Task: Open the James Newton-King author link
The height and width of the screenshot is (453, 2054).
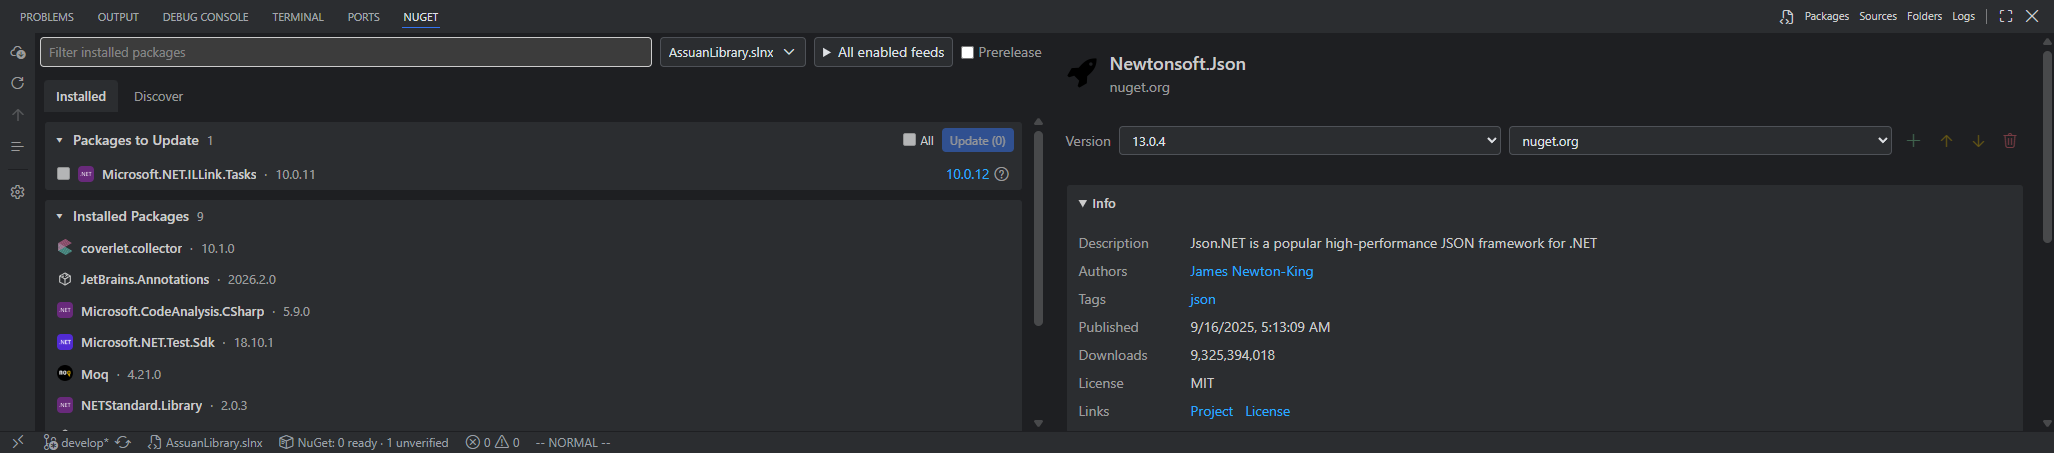Action: click(x=1251, y=271)
